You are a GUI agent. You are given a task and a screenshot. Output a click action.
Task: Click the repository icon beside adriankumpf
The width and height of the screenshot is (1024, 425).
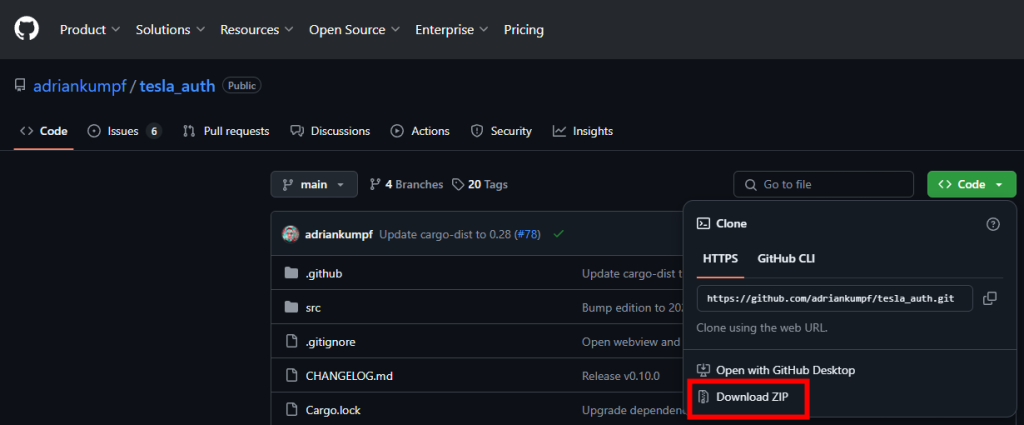[x=20, y=86]
